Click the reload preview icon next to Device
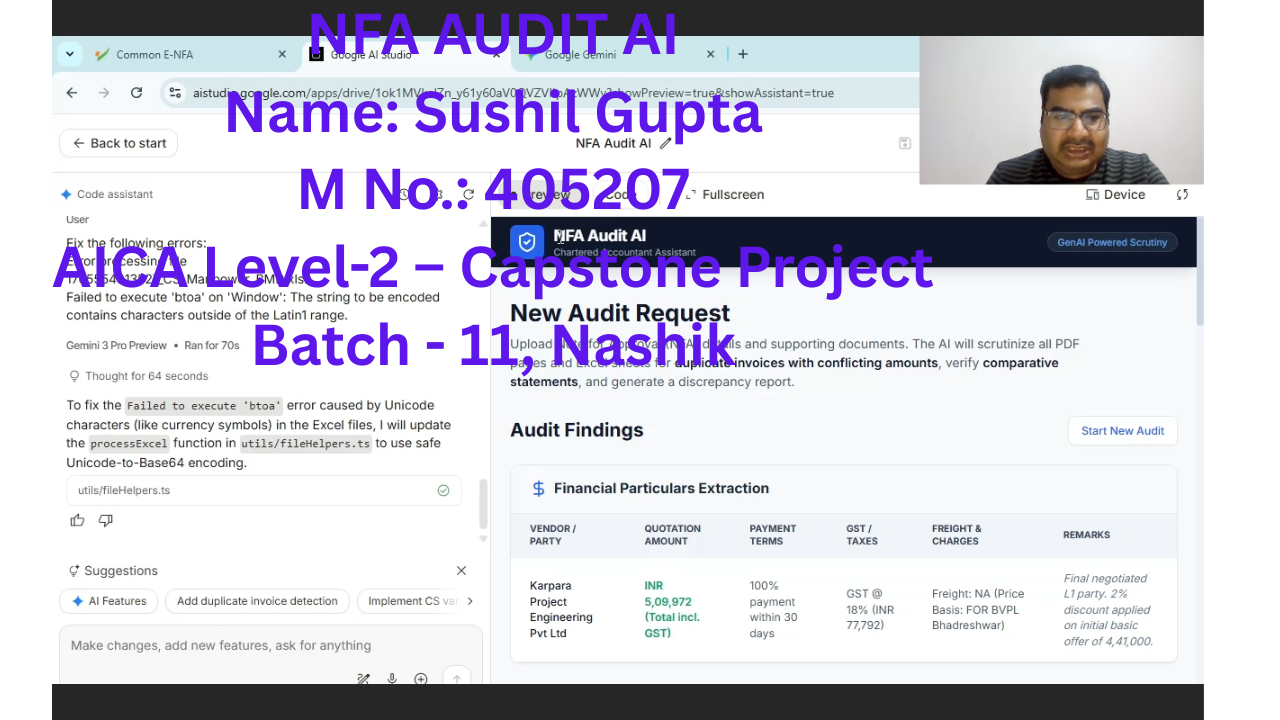Image resolution: width=1280 pixels, height=720 pixels. [1182, 195]
